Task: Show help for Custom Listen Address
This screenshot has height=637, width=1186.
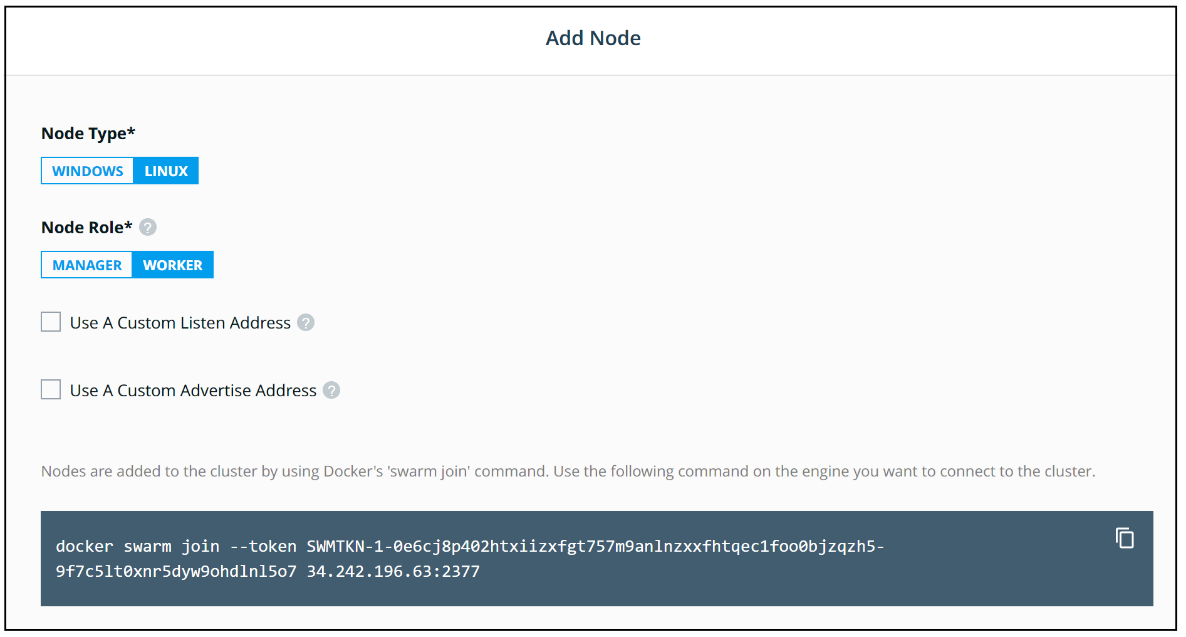Action: pyautogui.click(x=306, y=323)
